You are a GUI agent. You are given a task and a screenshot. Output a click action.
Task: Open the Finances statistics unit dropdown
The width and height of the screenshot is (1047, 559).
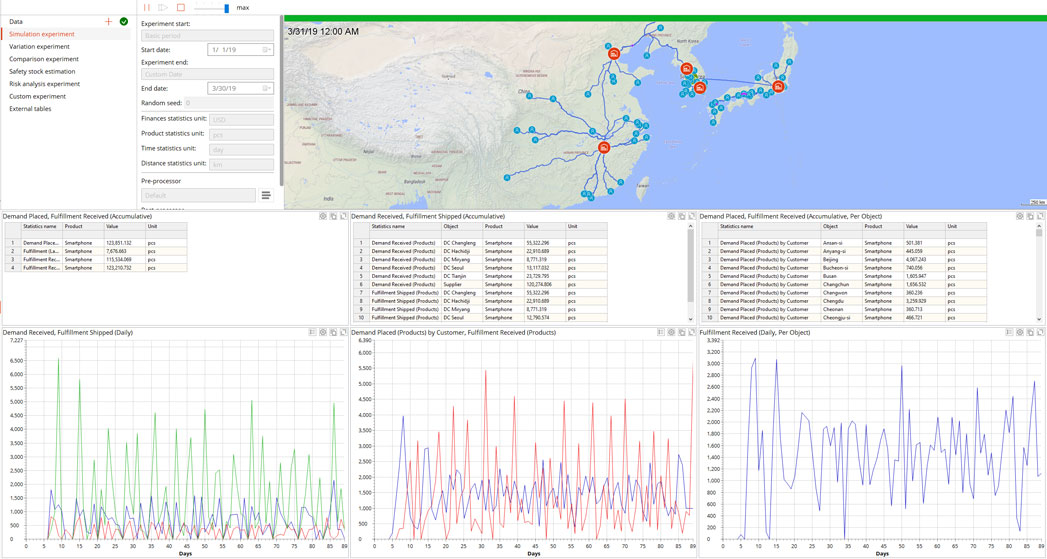(x=241, y=120)
